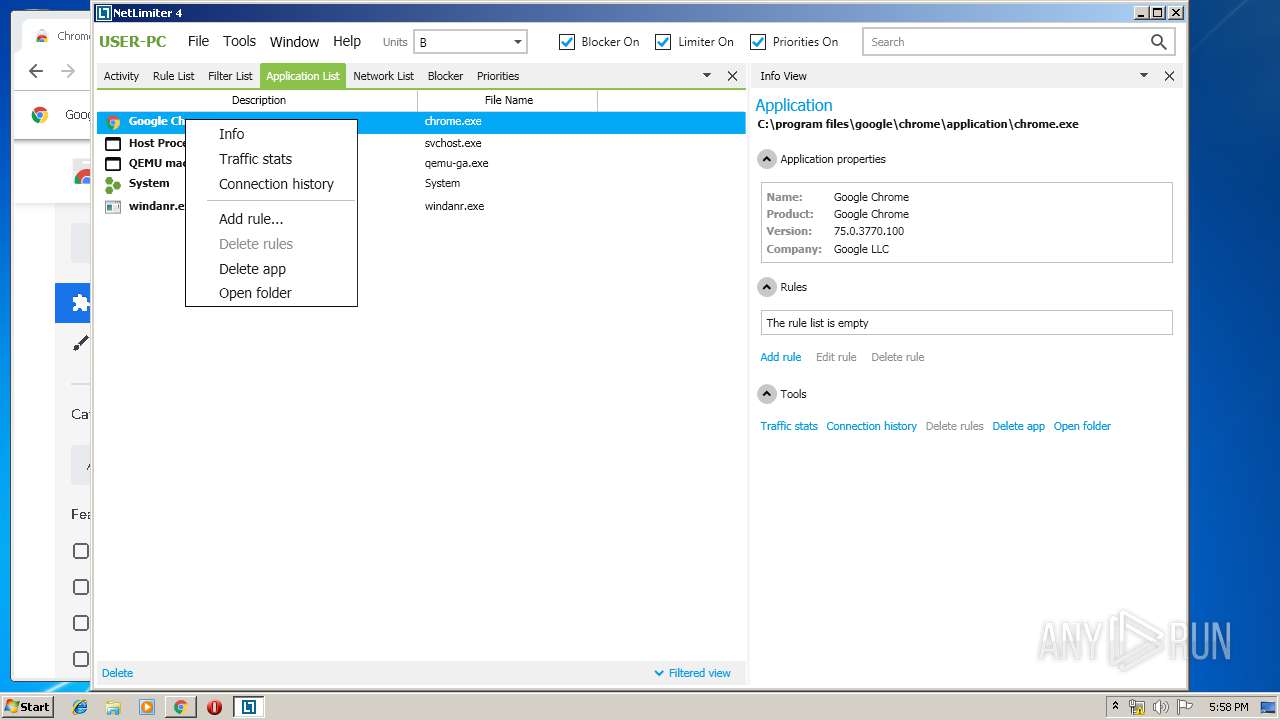Click the Add rule link in Rules
The width and height of the screenshot is (1280, 720).
(780, 357)
